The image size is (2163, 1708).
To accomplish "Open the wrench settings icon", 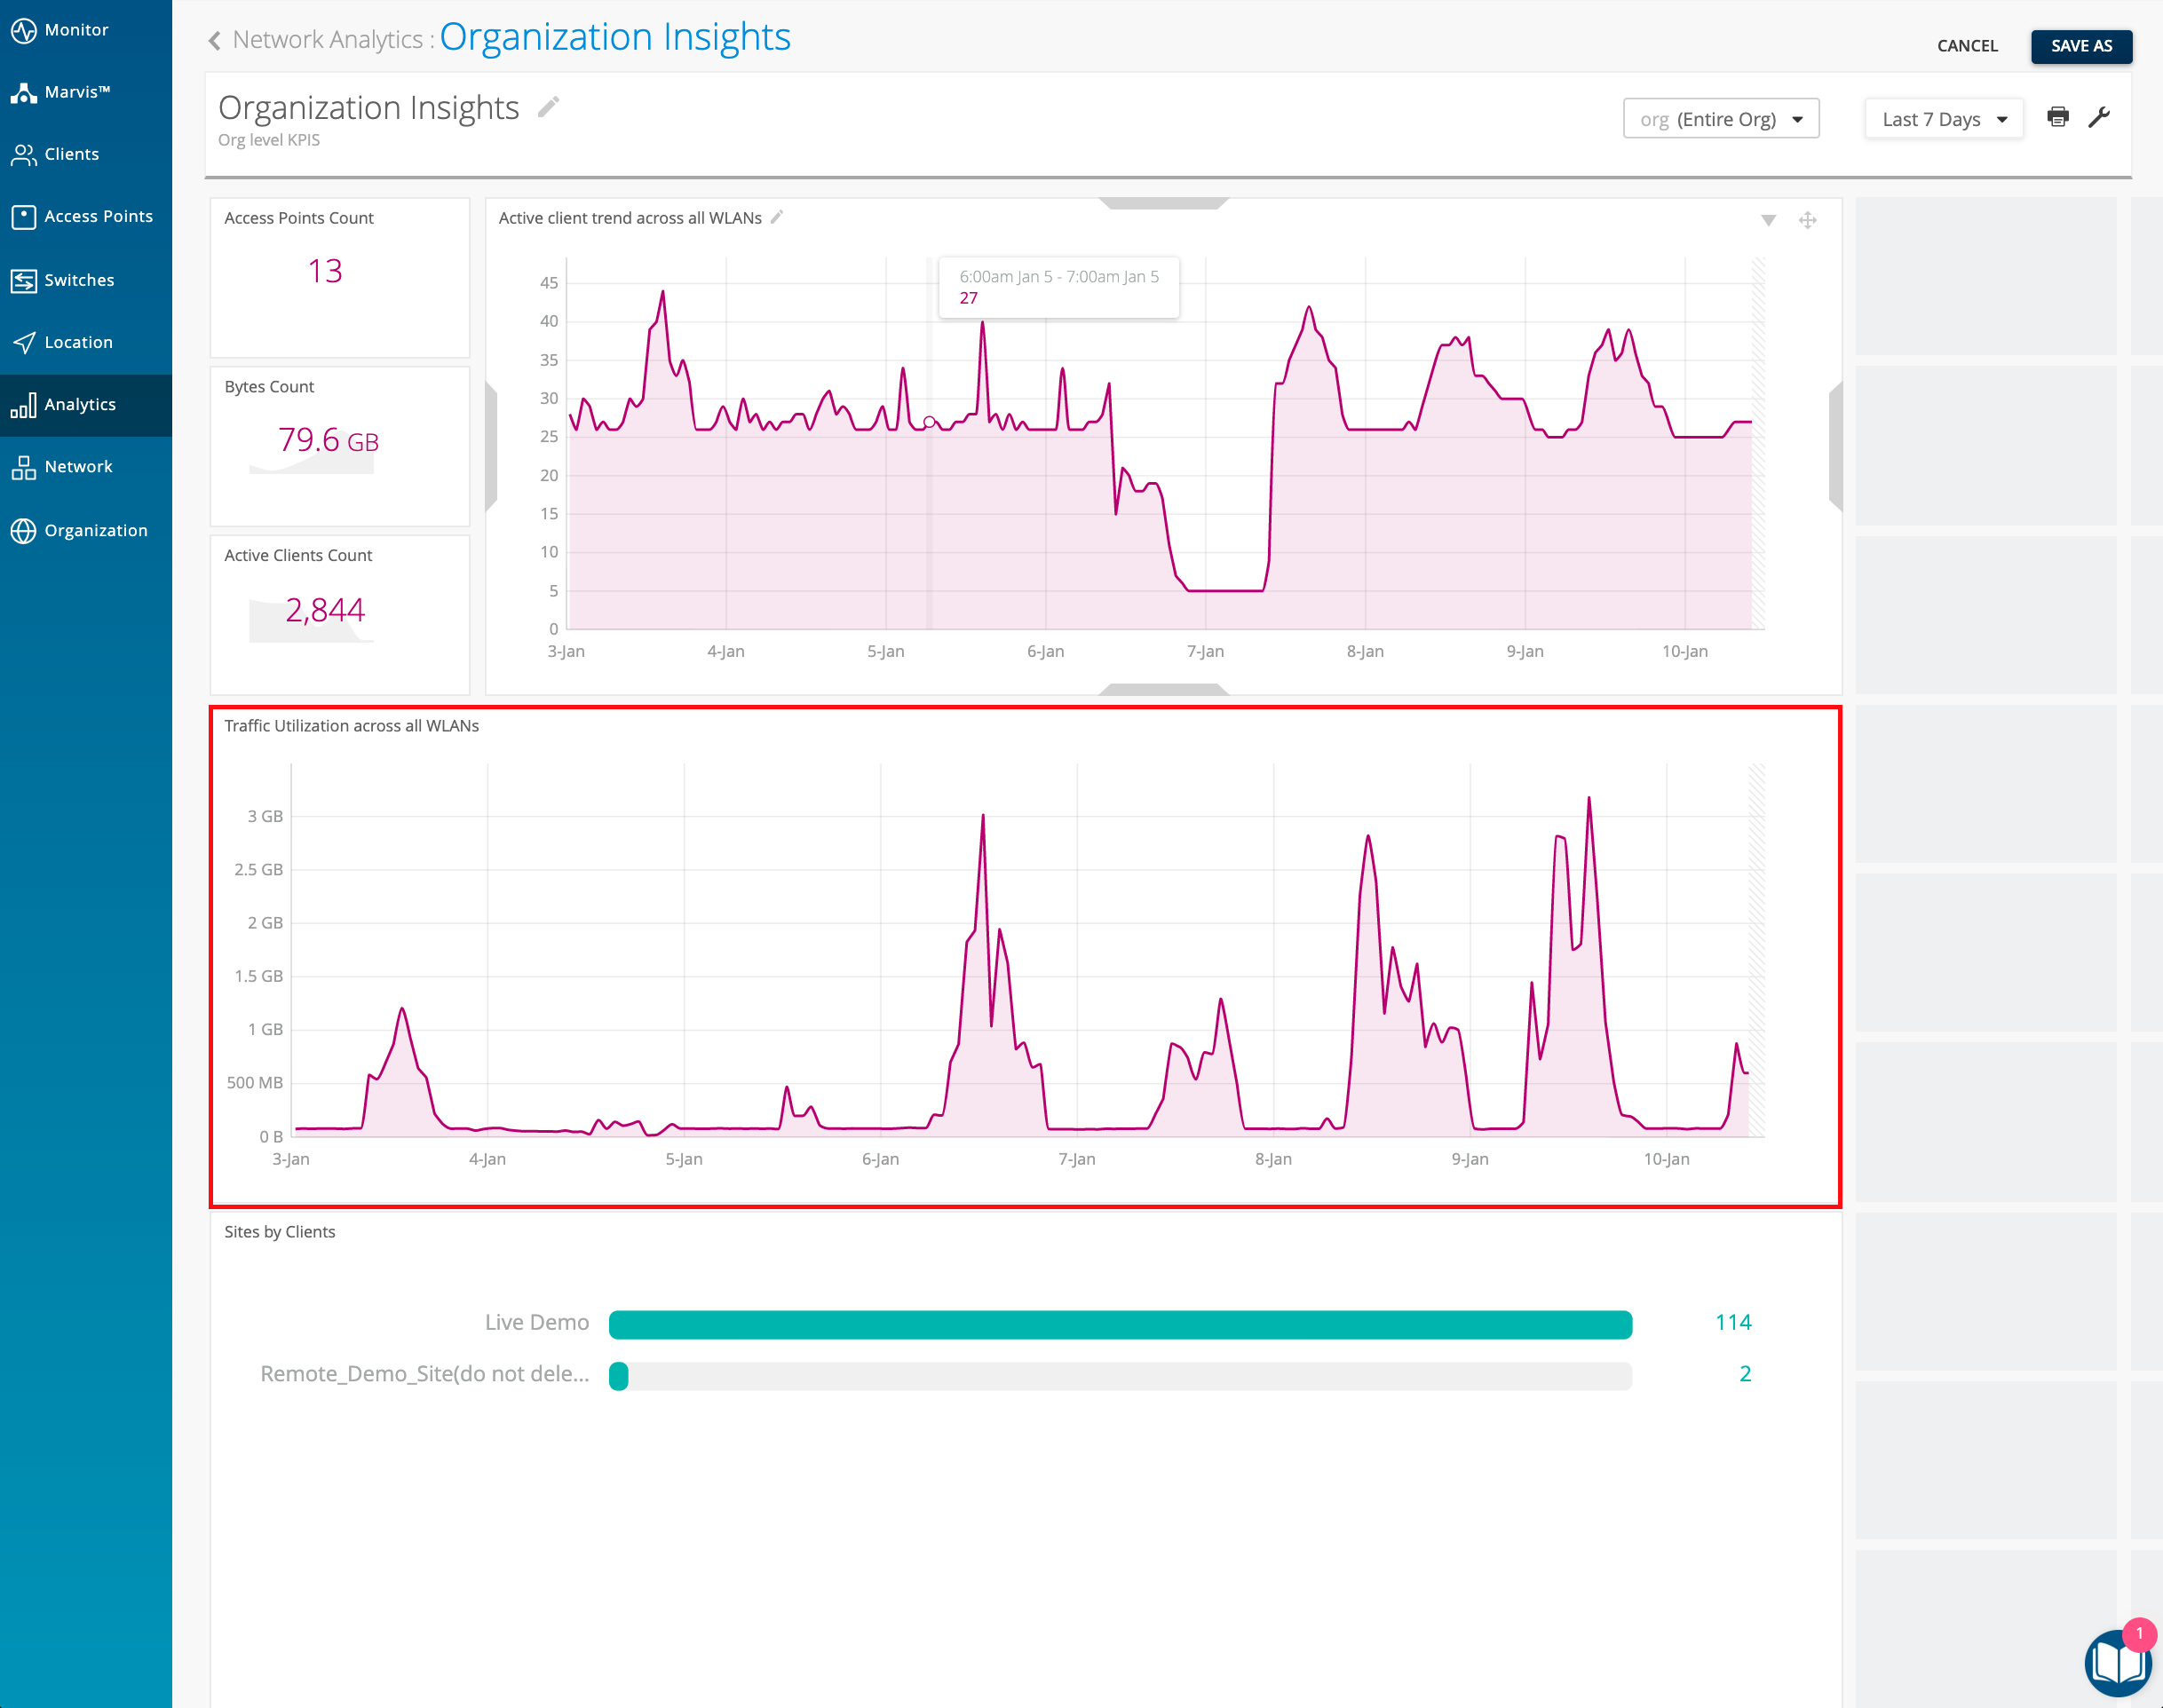I will 2099,117.
